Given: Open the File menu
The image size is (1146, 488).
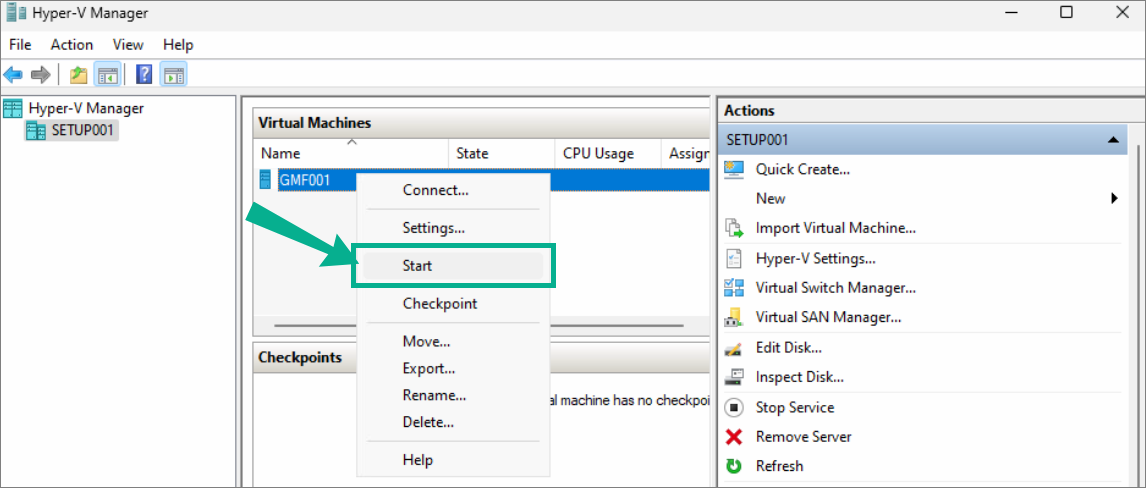Looking at the screenshot, I should coord(20,45).
